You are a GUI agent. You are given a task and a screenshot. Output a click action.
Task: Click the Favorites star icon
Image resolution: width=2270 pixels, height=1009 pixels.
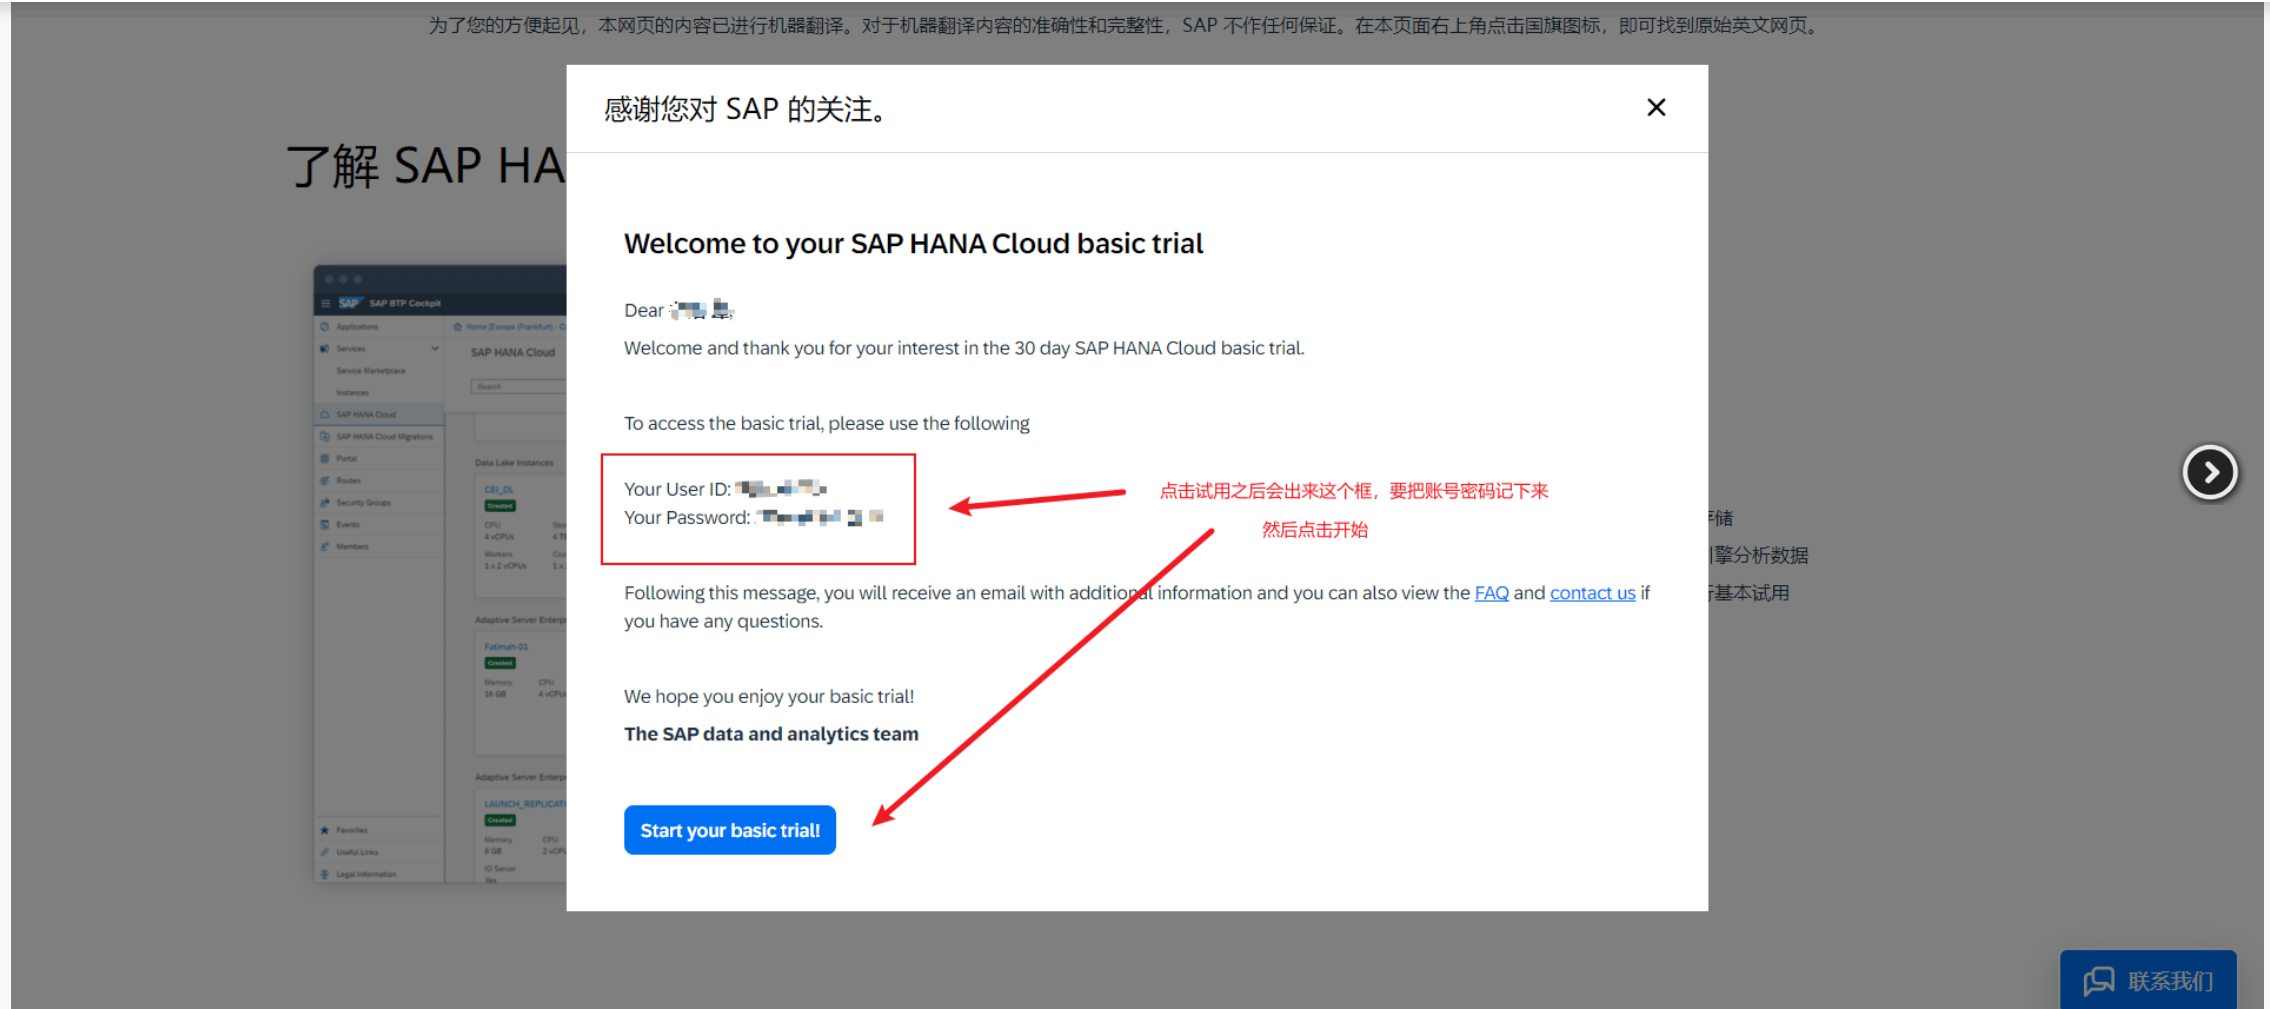[324, 830]
